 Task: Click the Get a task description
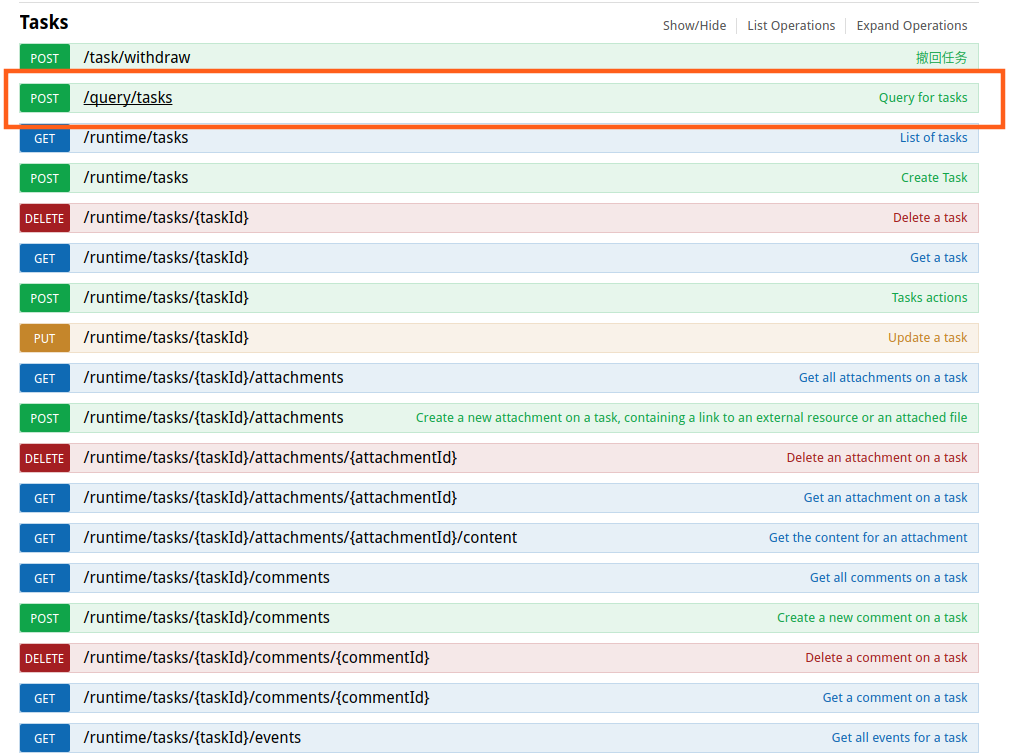938,258
